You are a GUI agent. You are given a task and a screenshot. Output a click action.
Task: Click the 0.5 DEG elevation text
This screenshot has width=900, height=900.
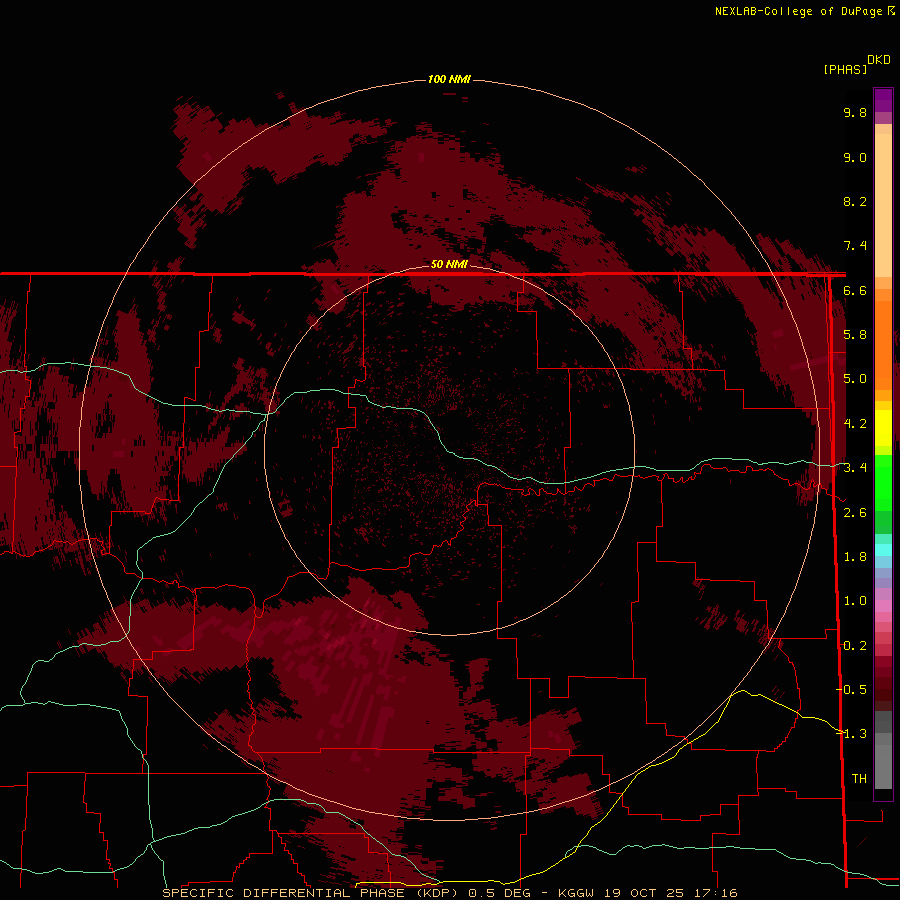click(x=499, y=893)
